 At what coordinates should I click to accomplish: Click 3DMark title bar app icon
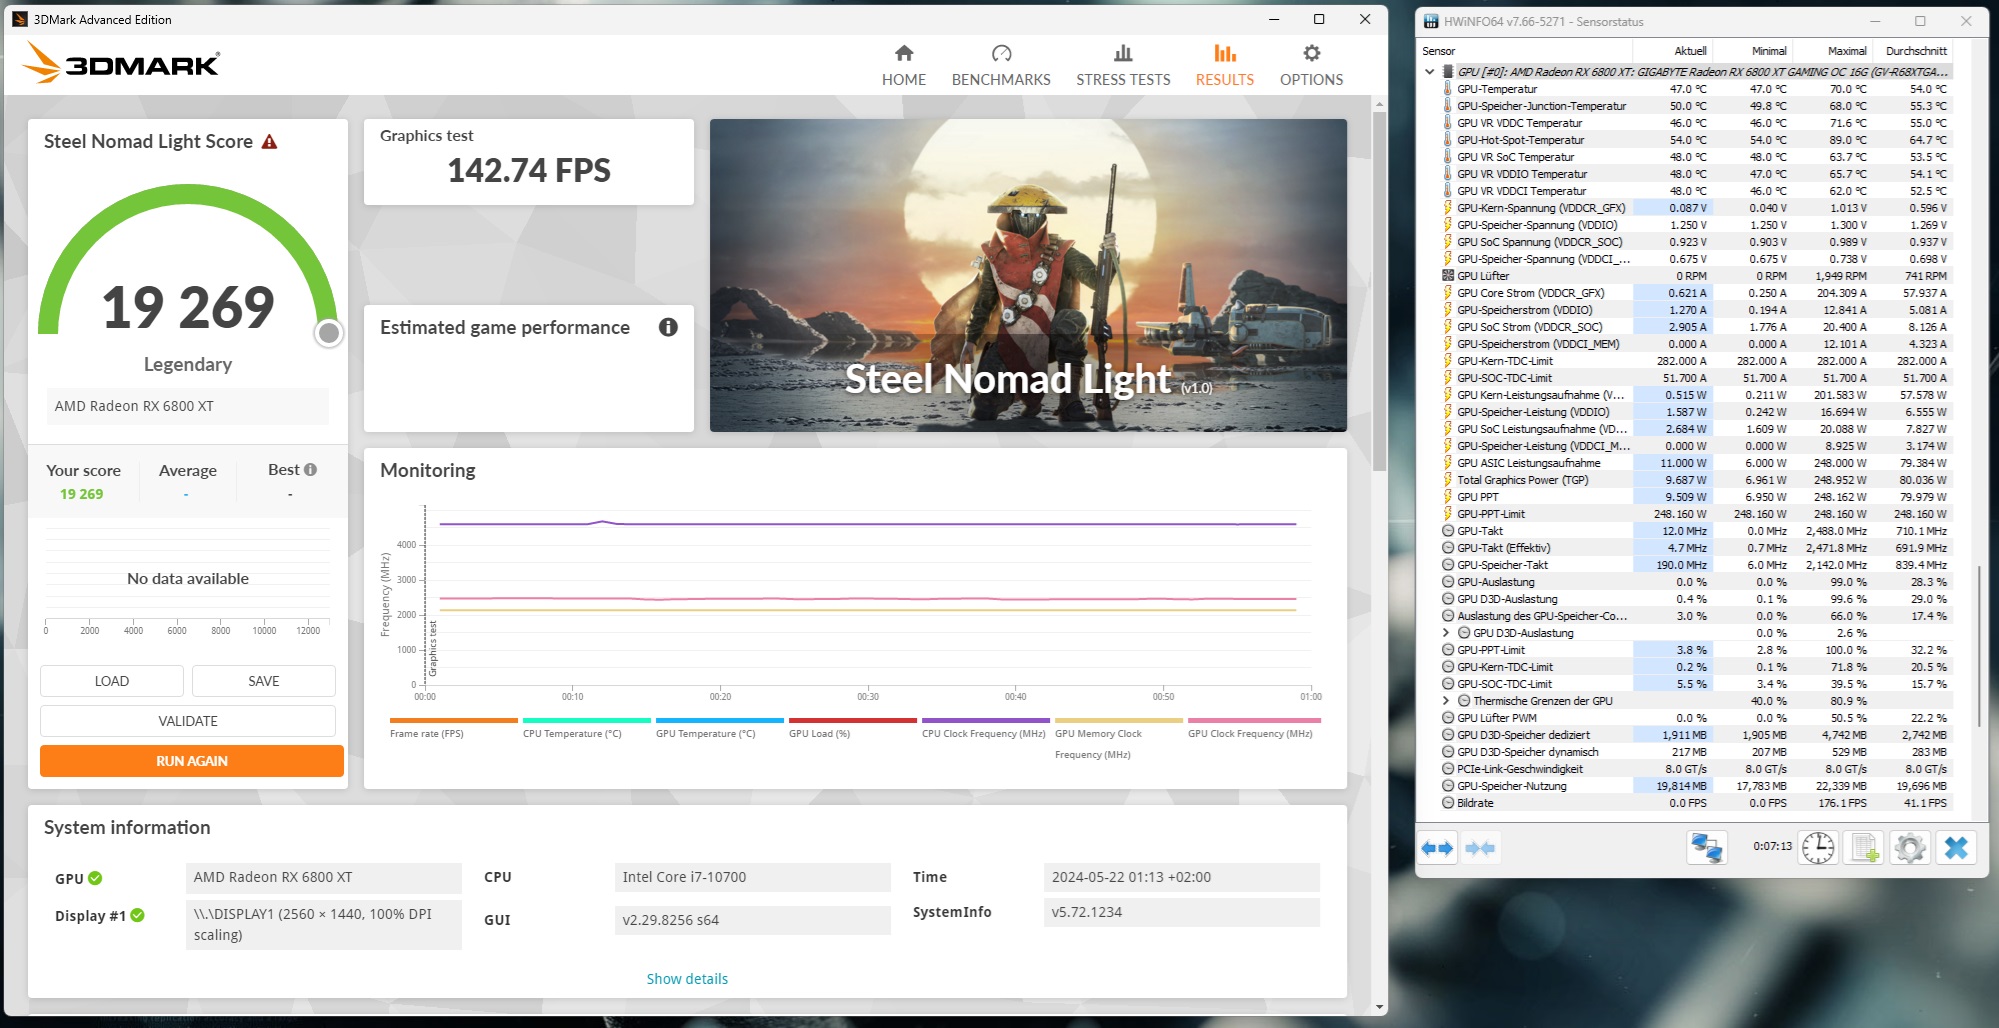point(20,19)
